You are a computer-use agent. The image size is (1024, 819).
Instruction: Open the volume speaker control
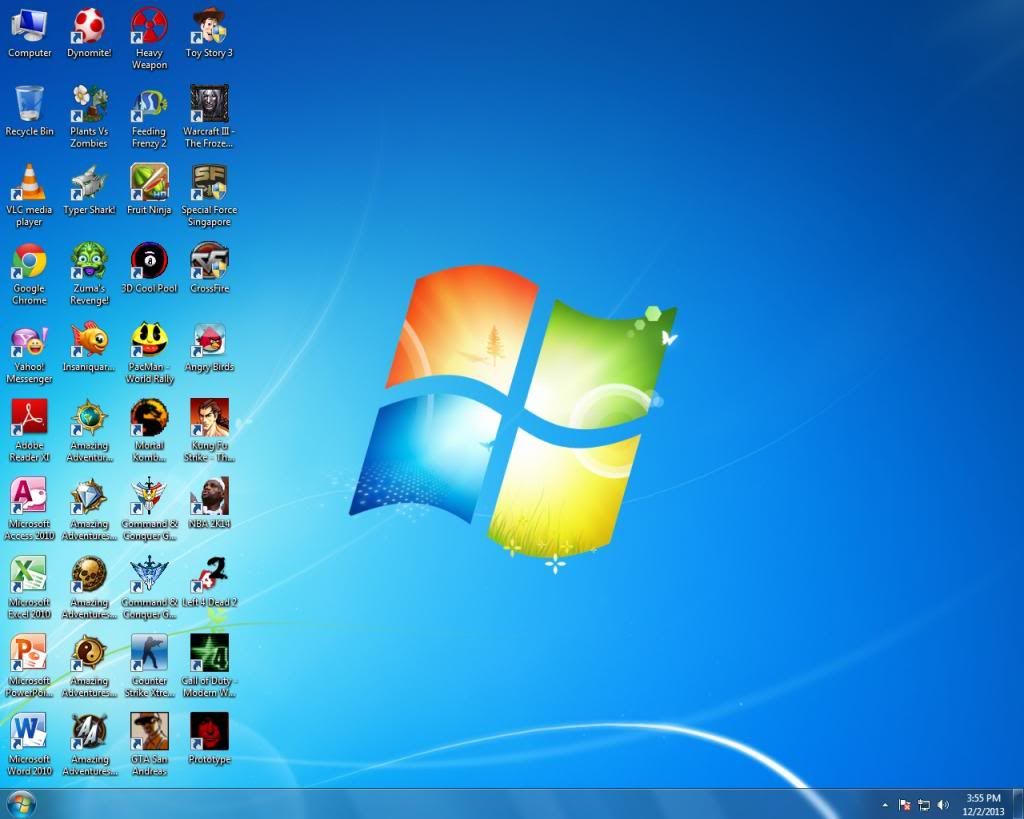(x=943, y=804)
